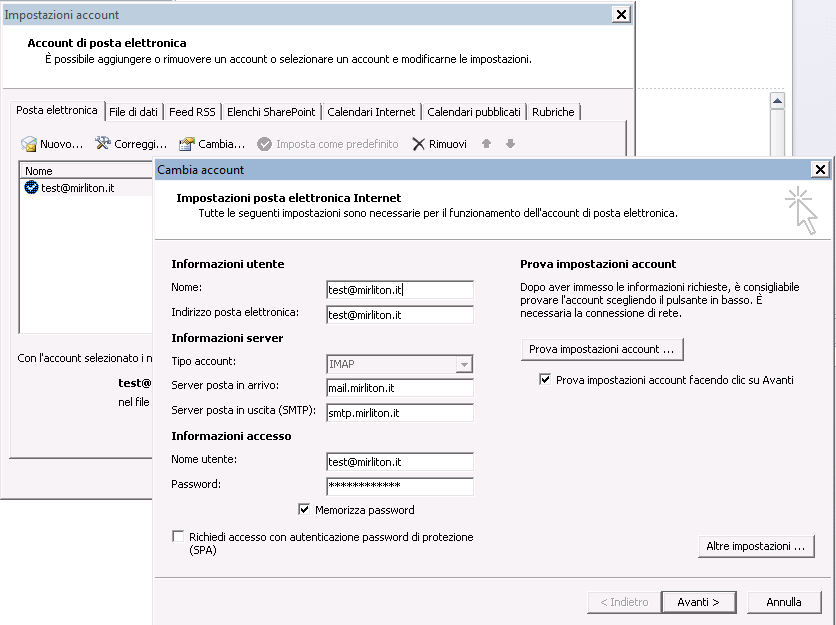836x625 pixels.
Task: Click the Avanti button
Action: click(698, 602)
